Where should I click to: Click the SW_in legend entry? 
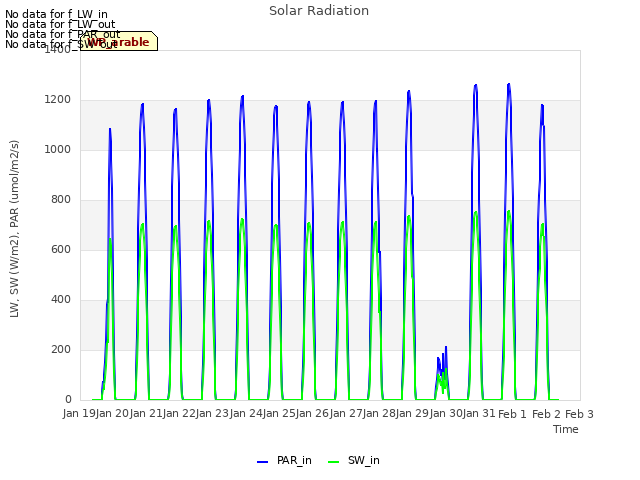click(354, 461)
